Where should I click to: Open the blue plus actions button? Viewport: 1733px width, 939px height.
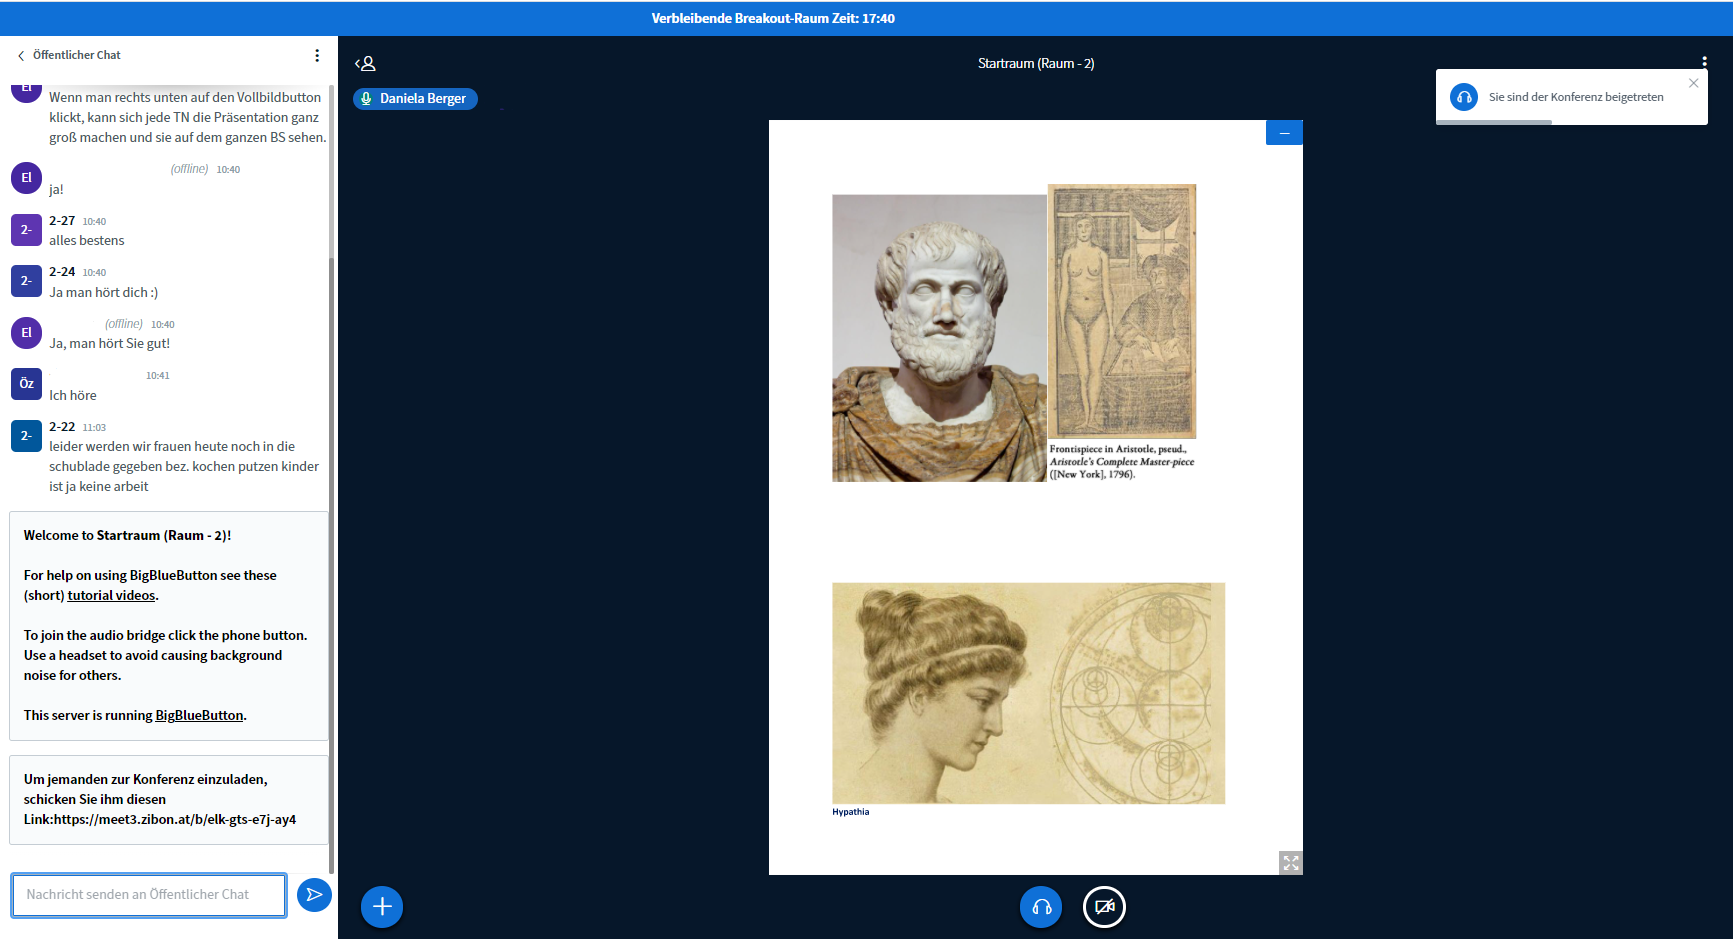click(382, 907)
